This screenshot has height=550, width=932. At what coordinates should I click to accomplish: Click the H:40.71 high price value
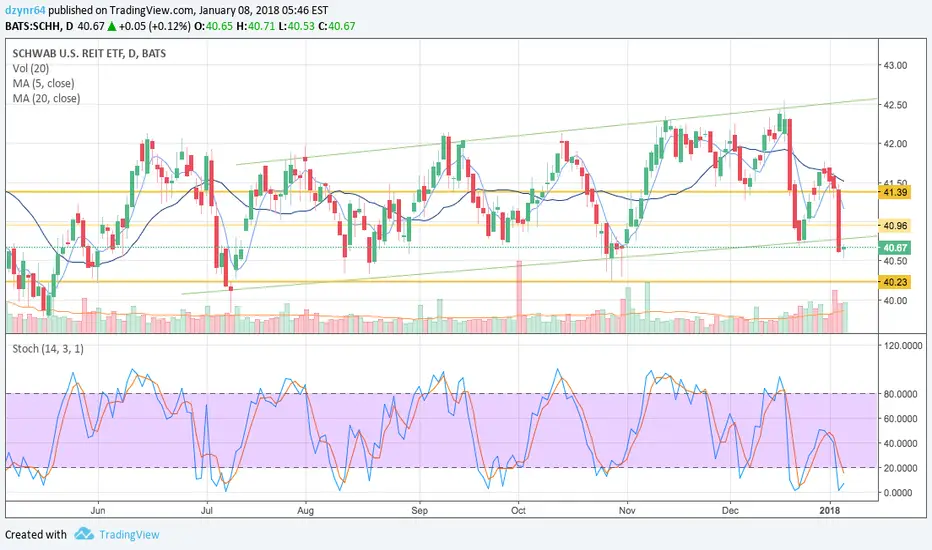click(x=256, y=26)
